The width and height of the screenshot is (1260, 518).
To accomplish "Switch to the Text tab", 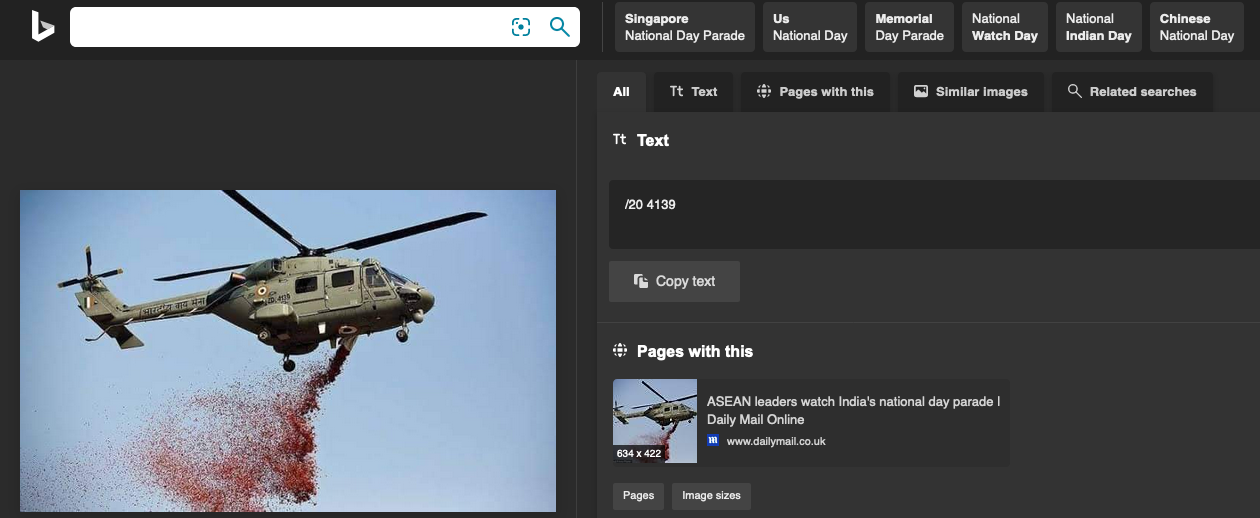I will (x=693, y=92).
